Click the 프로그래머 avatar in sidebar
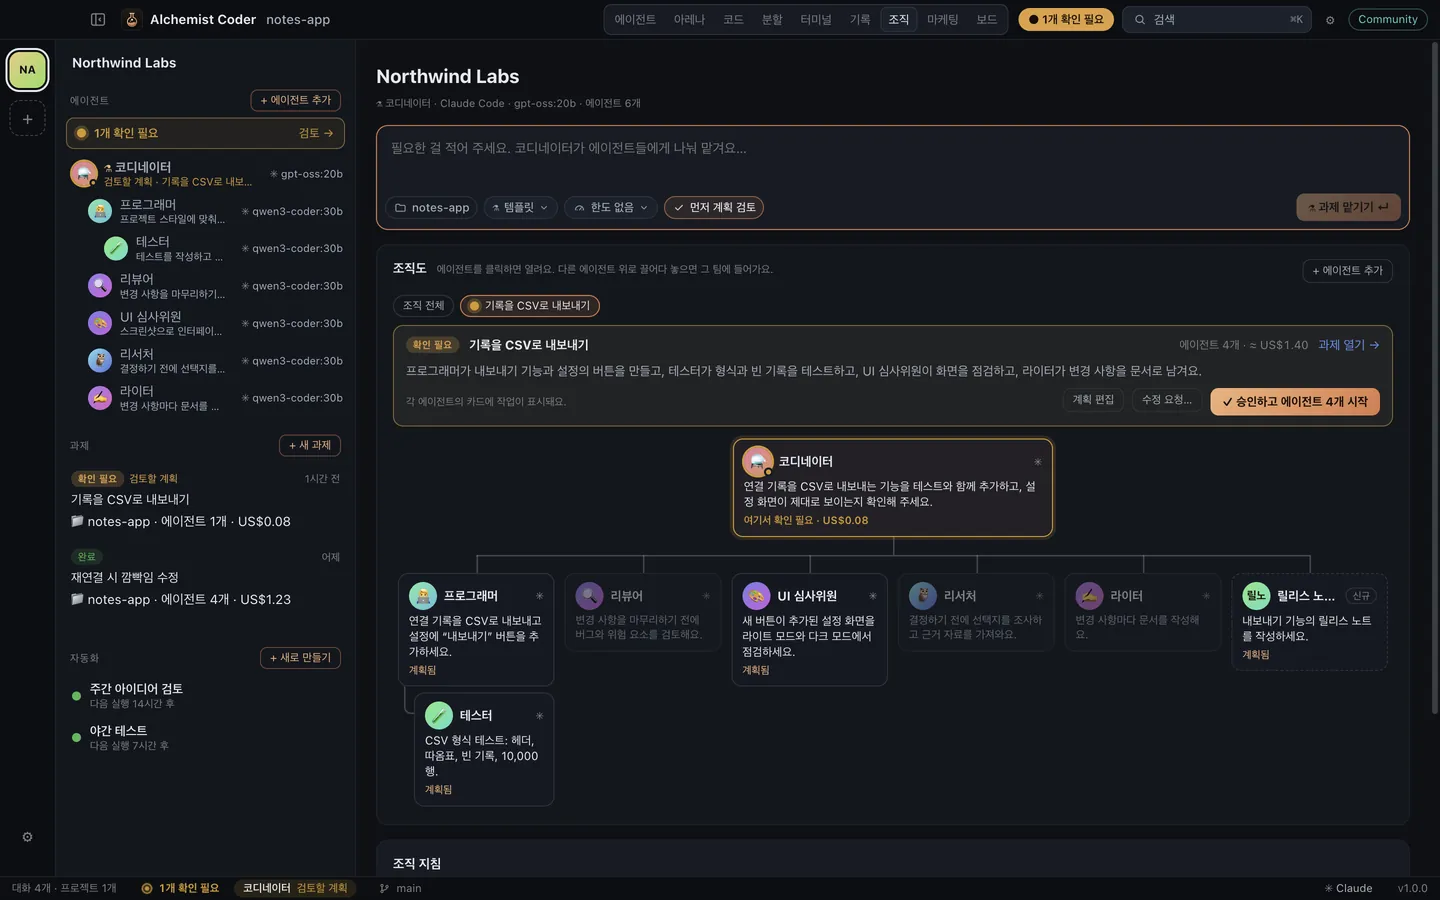The image size is (1440, 900). (x=100, y=210)
